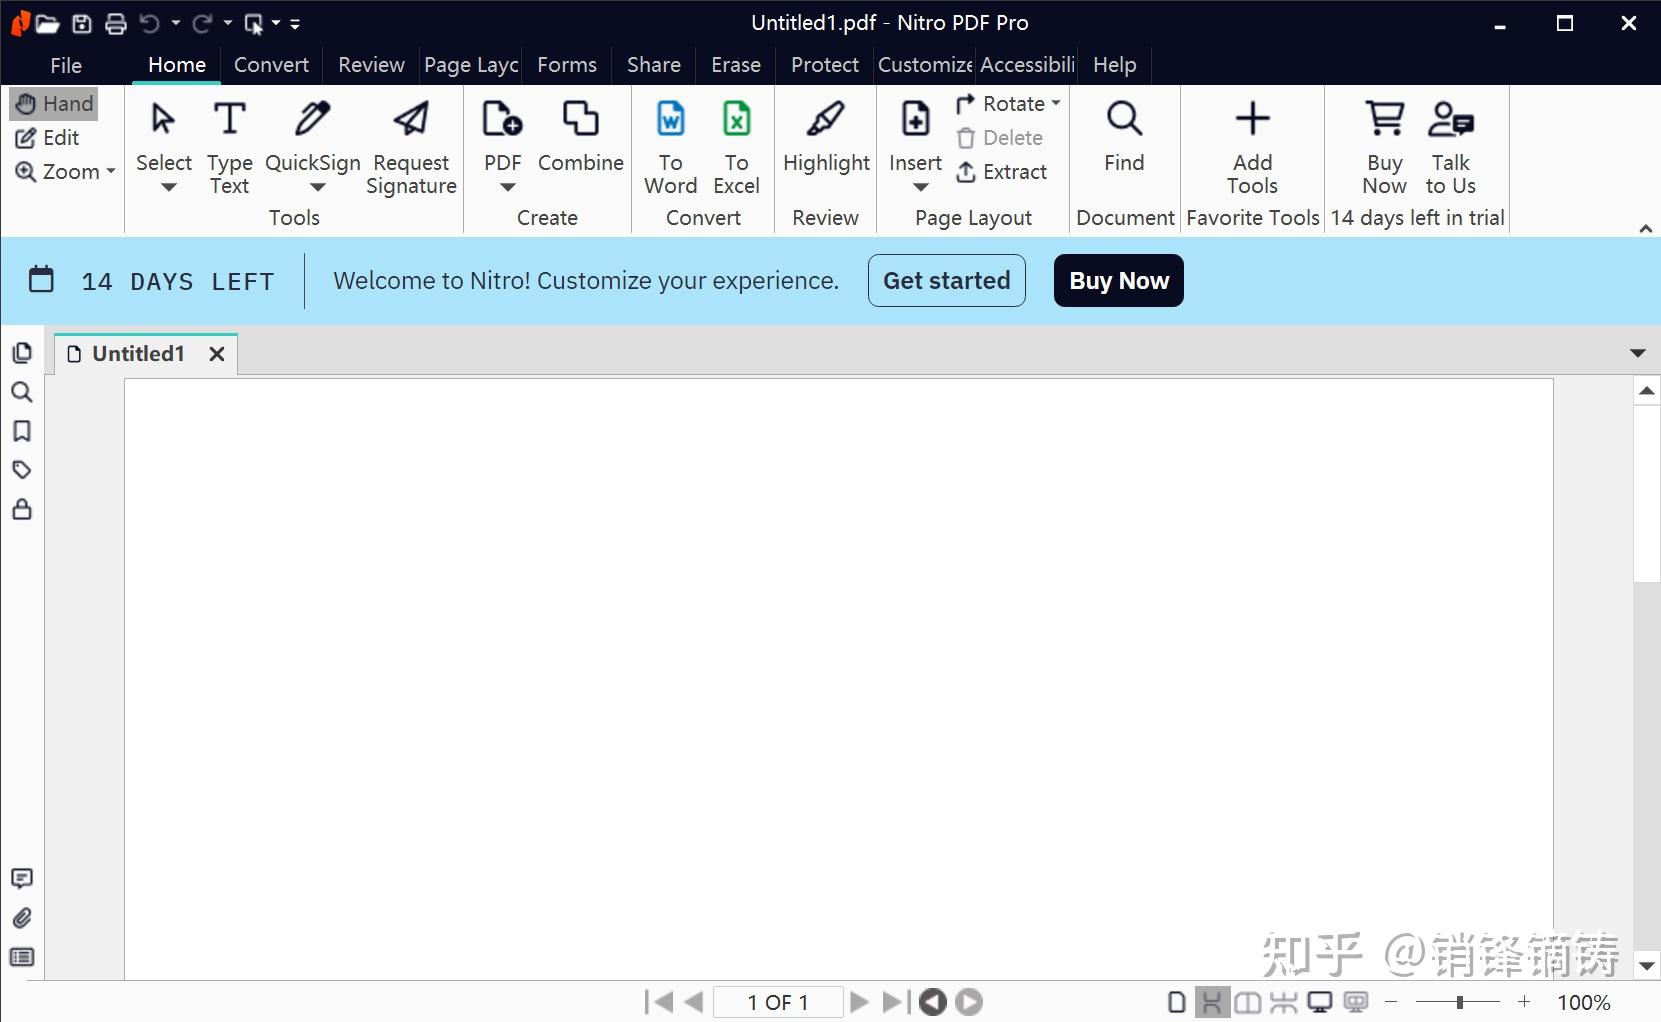1661x1022 pixels.
Task: Open the tags panel in the sidebar
Action: point(22,470)
